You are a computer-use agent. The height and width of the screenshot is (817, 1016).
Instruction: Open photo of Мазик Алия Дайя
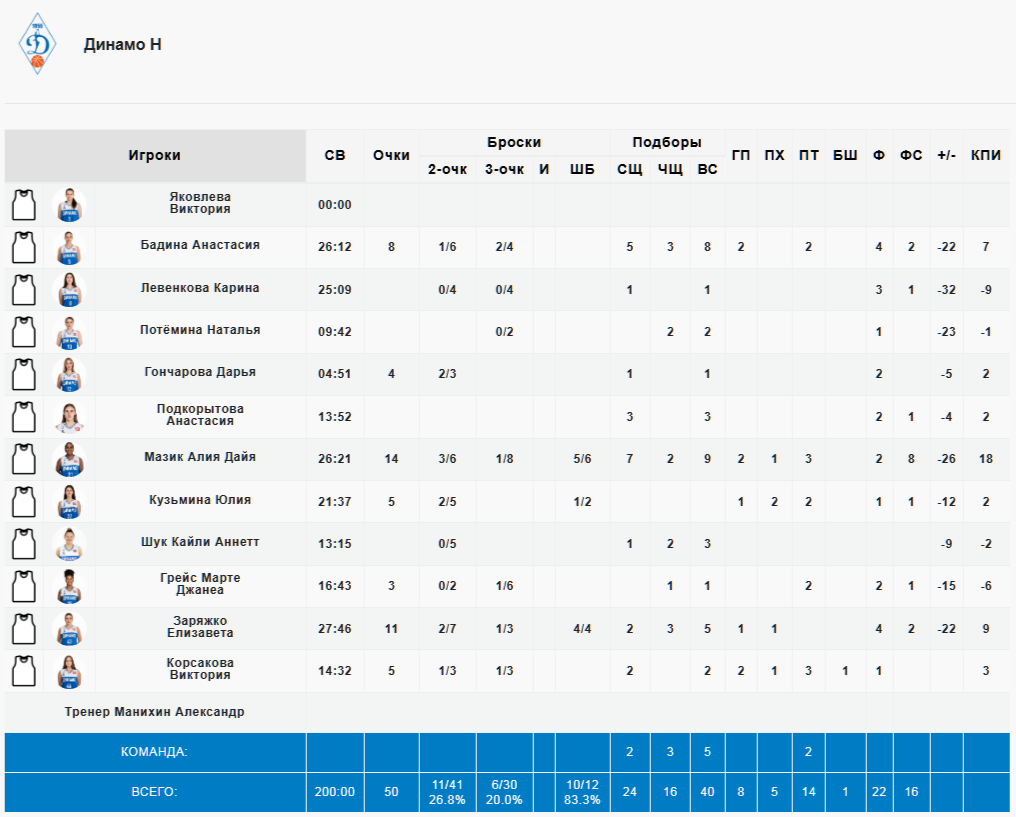69,459
